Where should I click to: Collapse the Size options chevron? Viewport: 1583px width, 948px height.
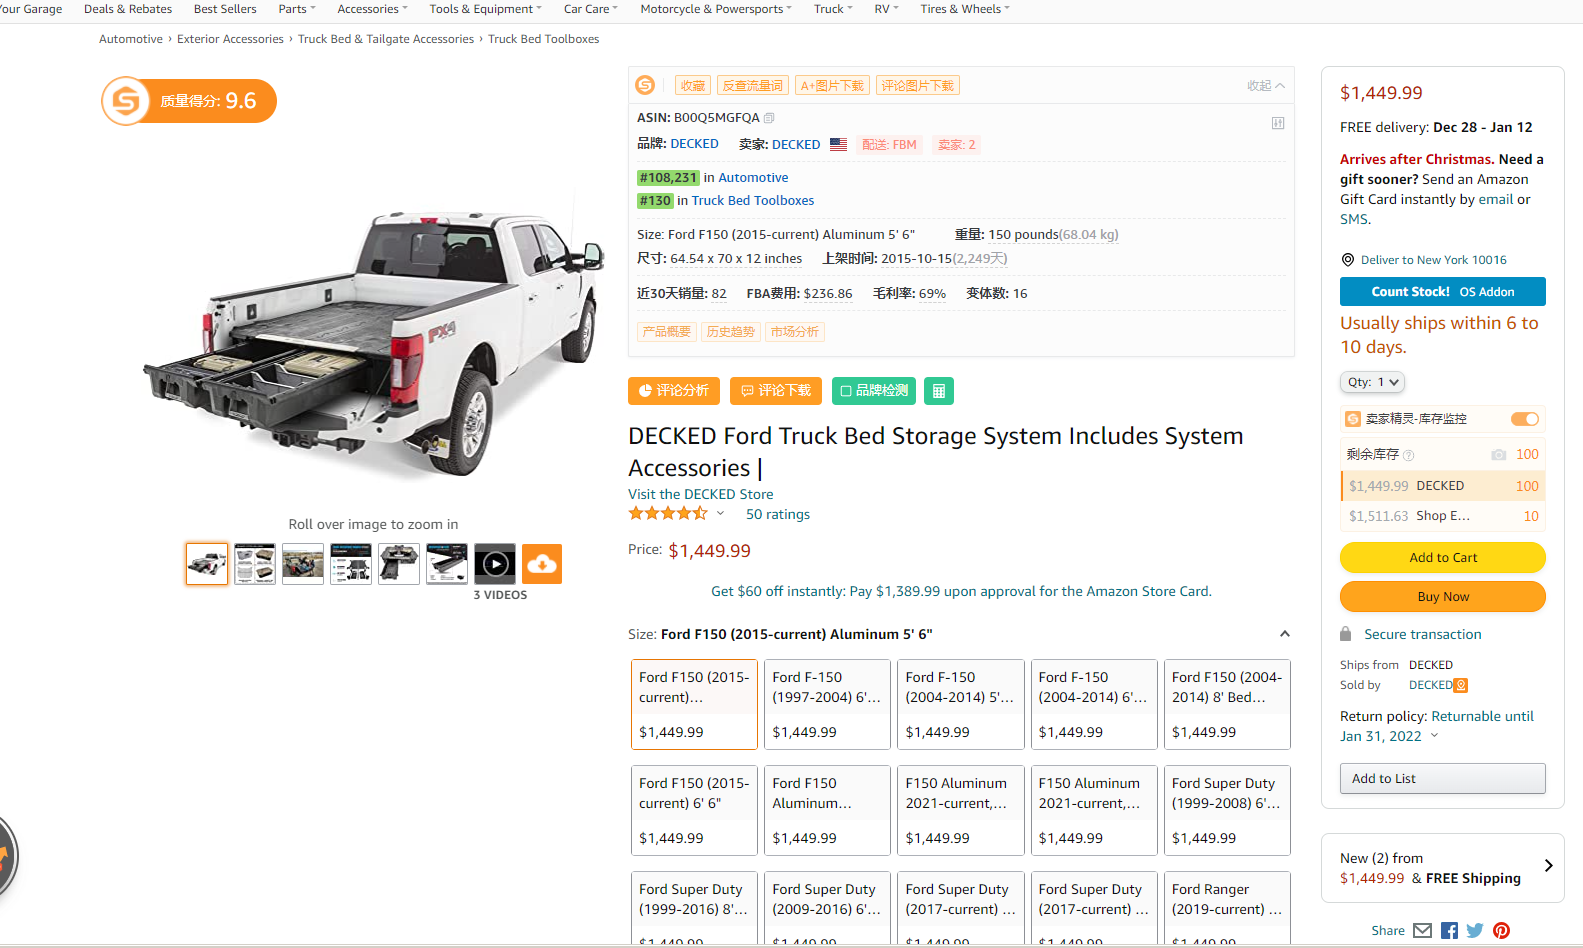click(1285, 634)
